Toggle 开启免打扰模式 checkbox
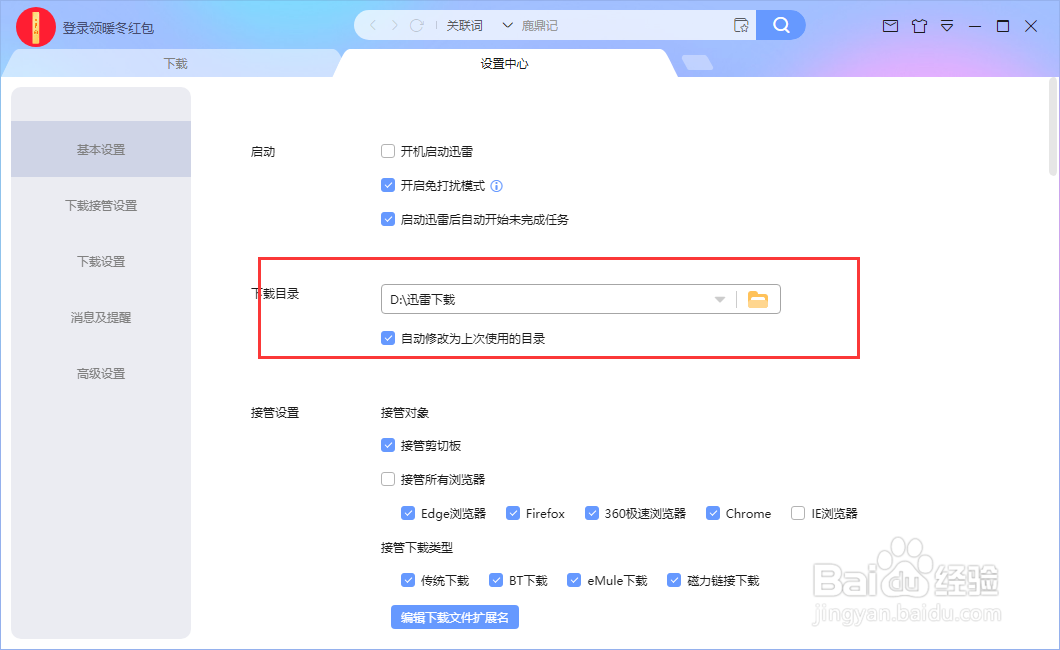Screen dimensions: 1060x650 [x=388, y=185]
